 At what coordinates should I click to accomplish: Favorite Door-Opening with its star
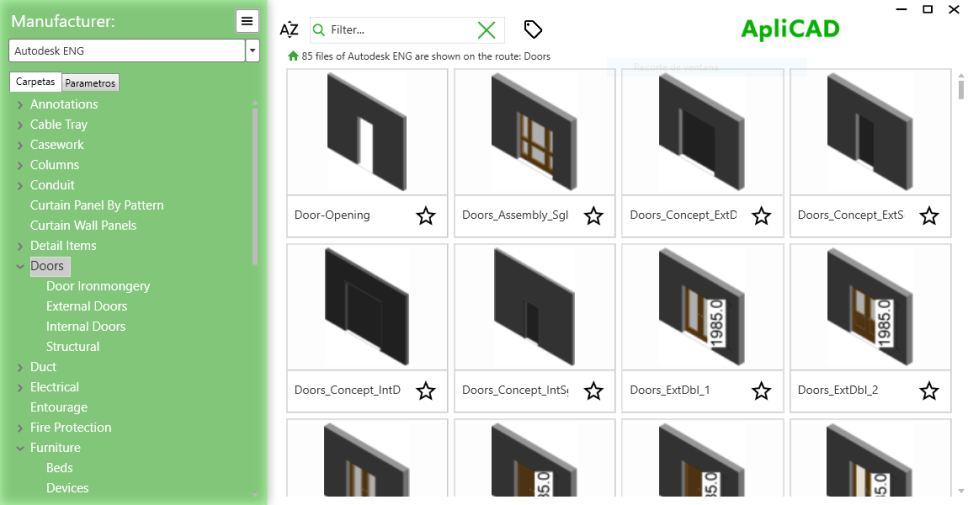pos(426,215)
